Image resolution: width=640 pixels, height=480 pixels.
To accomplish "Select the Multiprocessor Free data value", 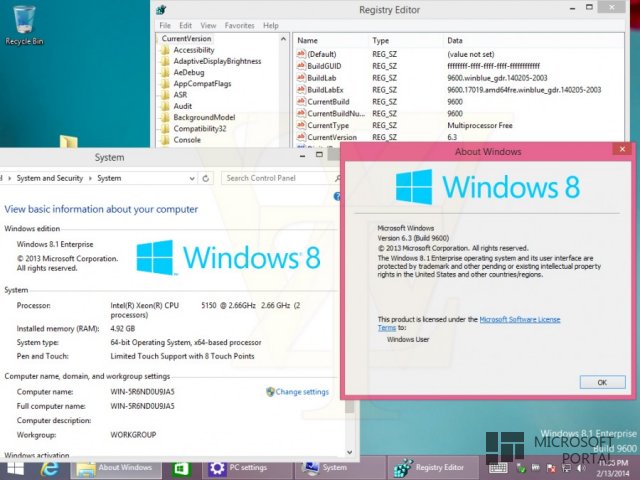I will coord(480,126).
